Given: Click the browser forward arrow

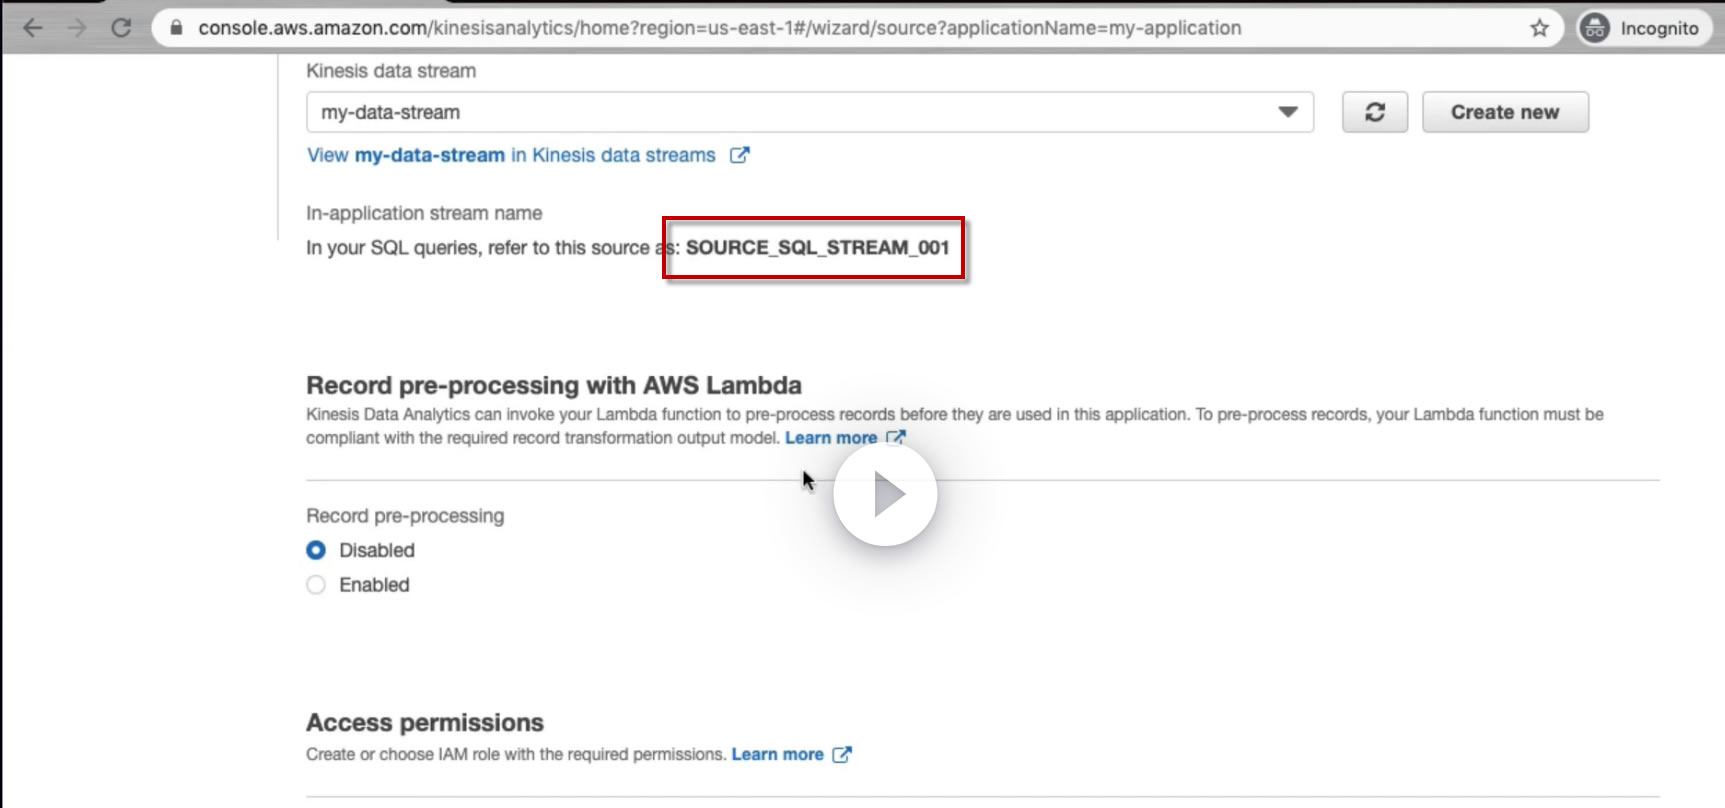Looking at the screenshot, I should click(x=77, y=28).
